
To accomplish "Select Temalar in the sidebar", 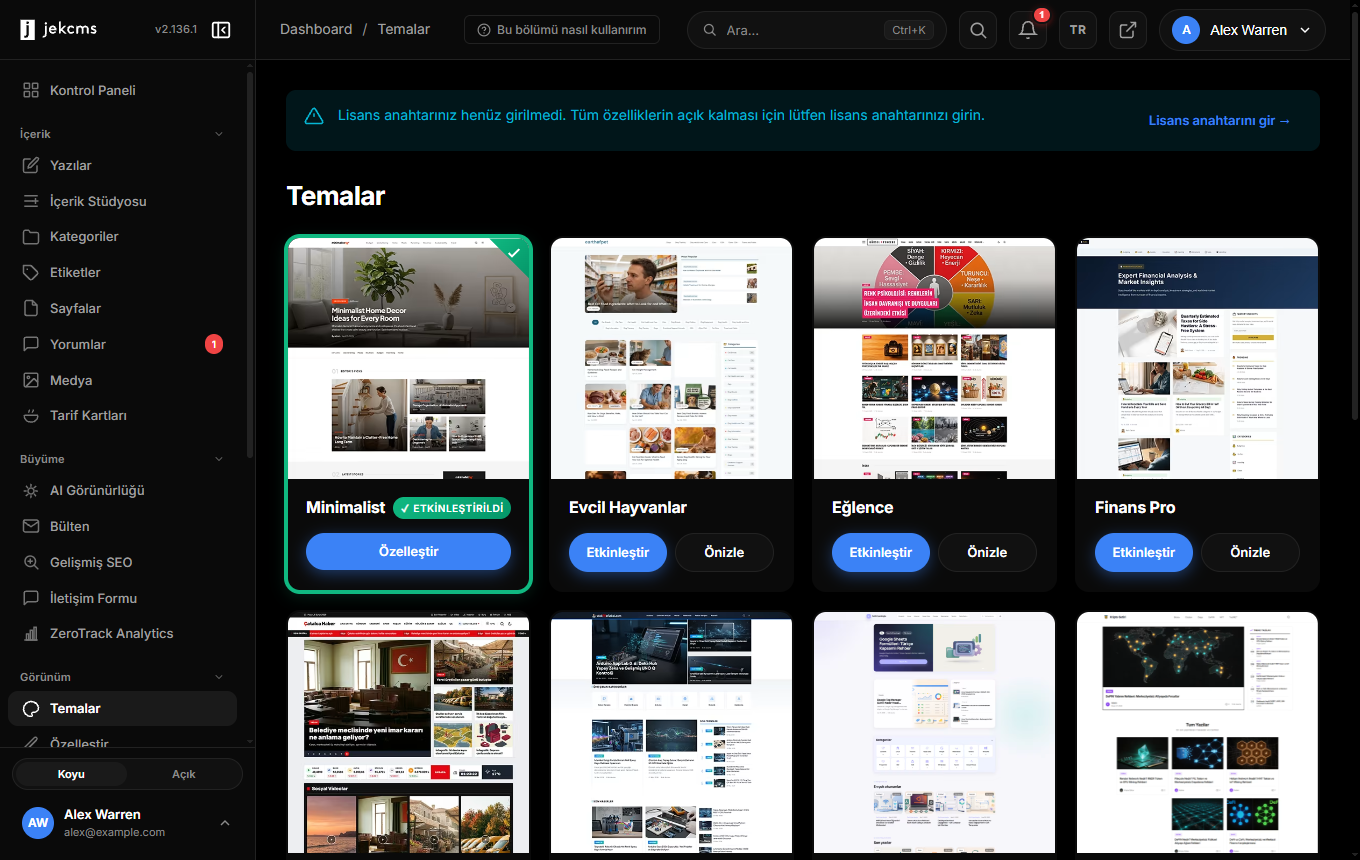I will (x=122, y=708).
